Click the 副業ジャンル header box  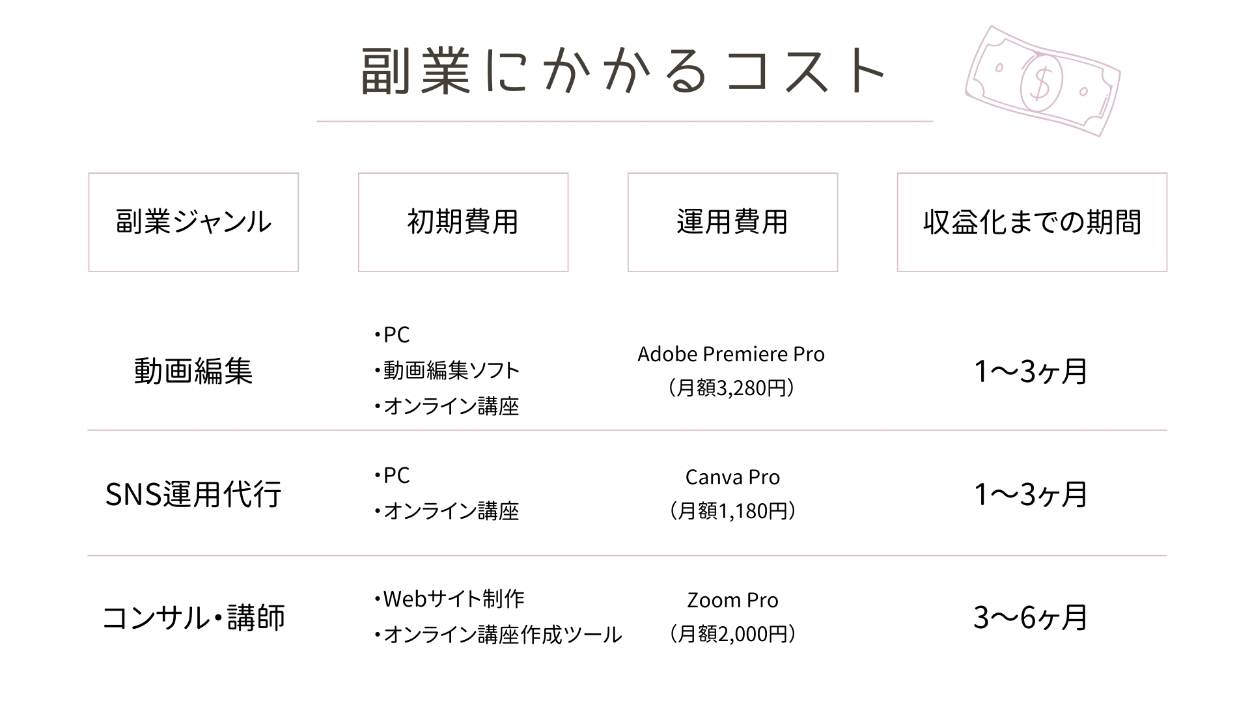[193, 222]
